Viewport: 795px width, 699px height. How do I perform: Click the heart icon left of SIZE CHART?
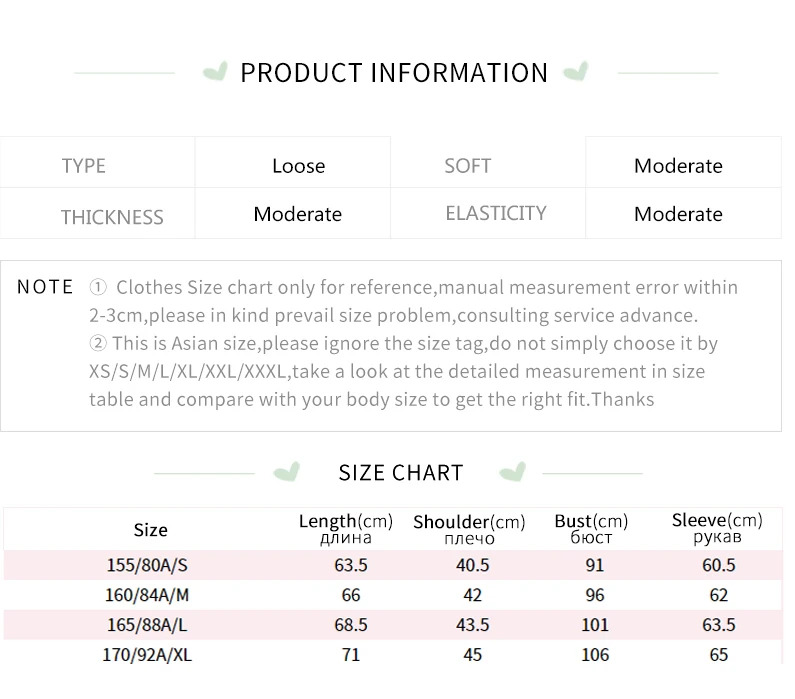click(287, 472)
